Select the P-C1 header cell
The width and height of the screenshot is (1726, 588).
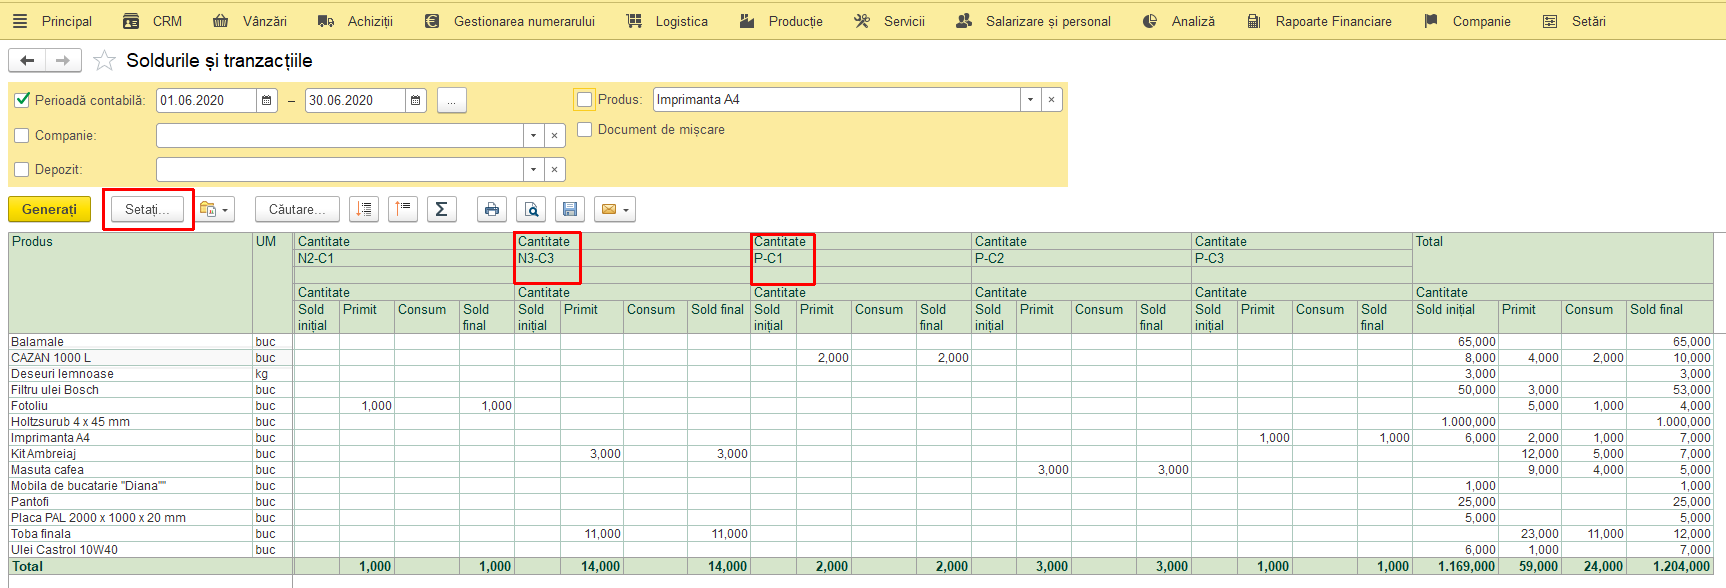pyautogui.click(x=861, y=258)
